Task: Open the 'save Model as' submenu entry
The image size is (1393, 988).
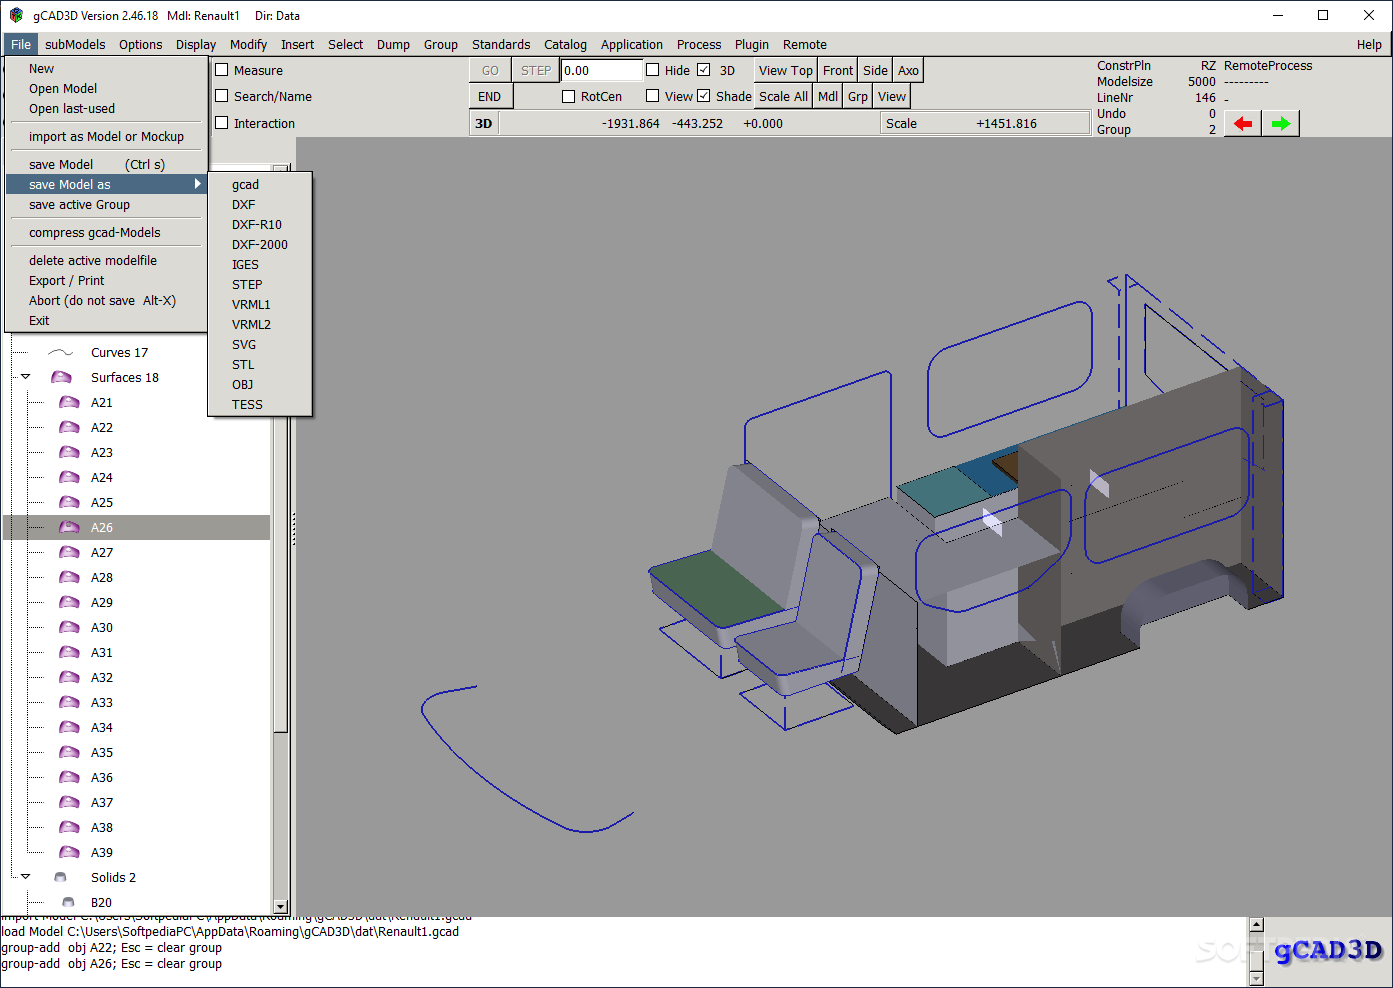Action: point(106,184)
